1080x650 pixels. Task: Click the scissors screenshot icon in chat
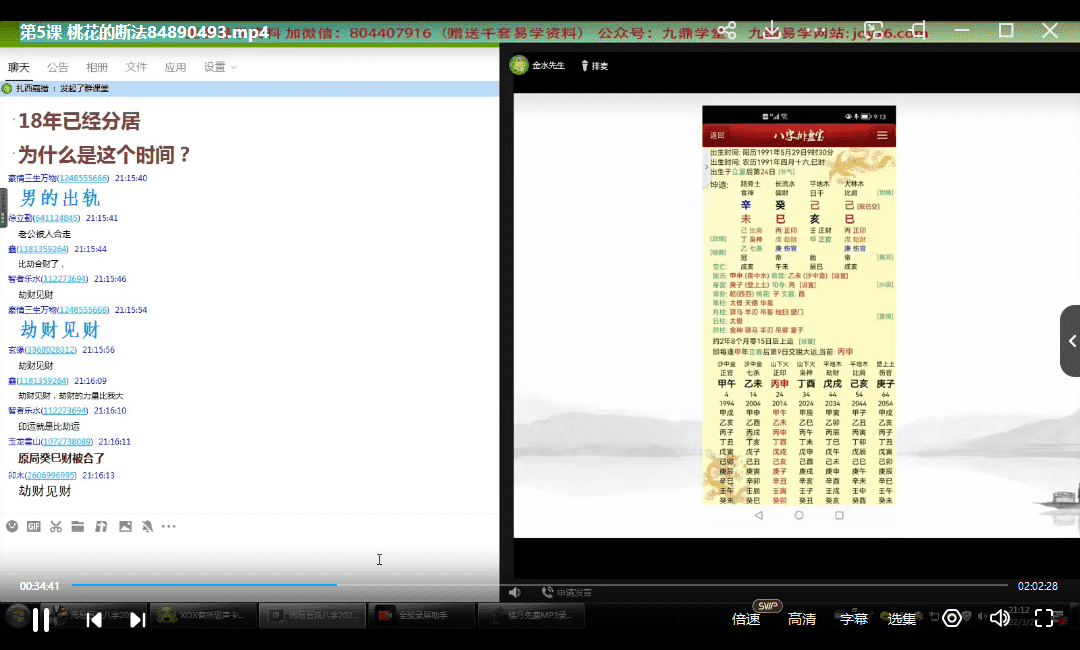pos(56,526)
